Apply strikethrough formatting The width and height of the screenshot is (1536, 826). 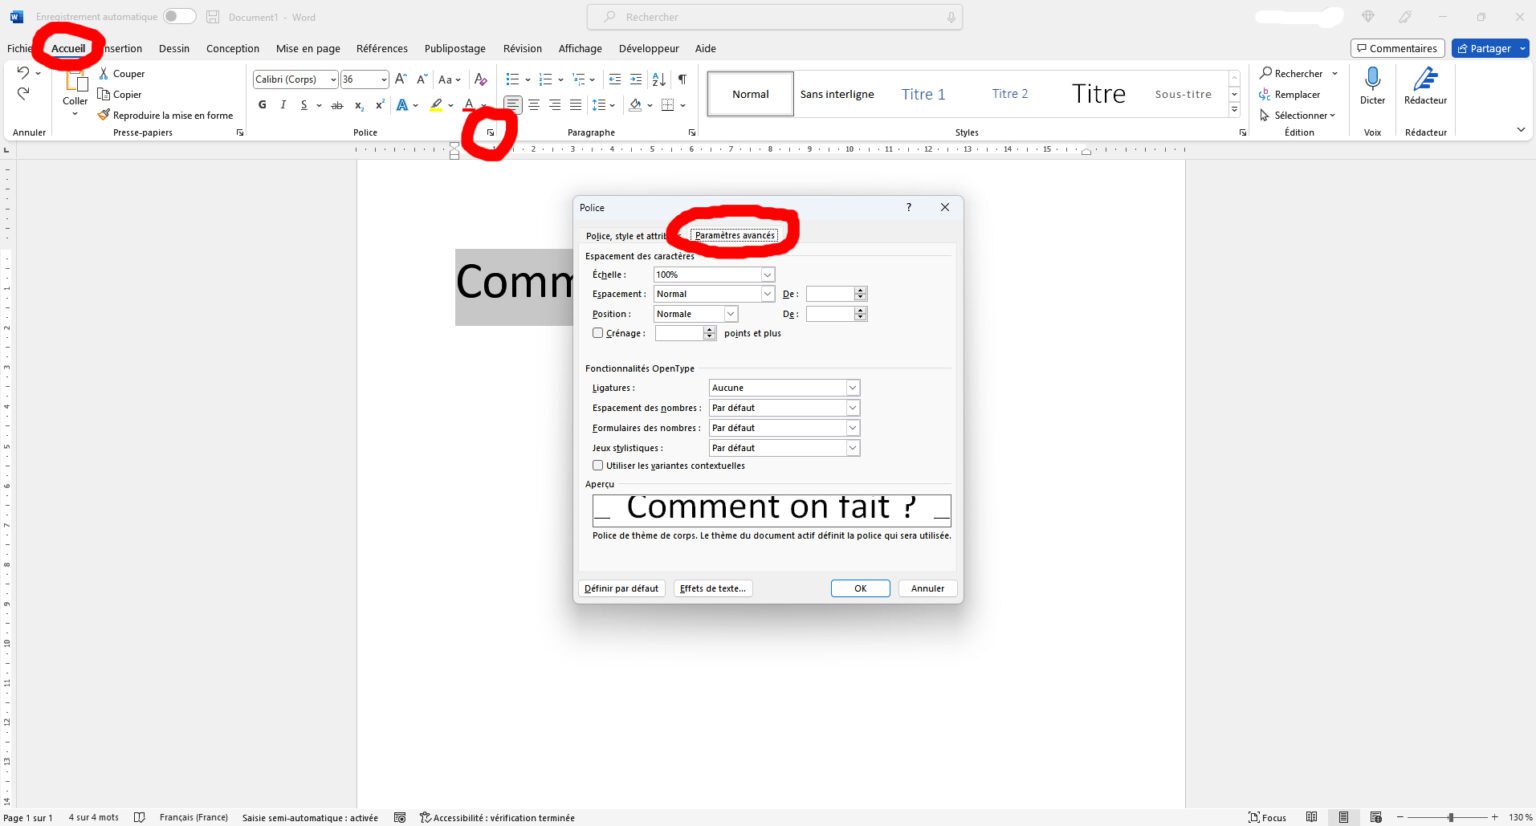tap(338, 105)
